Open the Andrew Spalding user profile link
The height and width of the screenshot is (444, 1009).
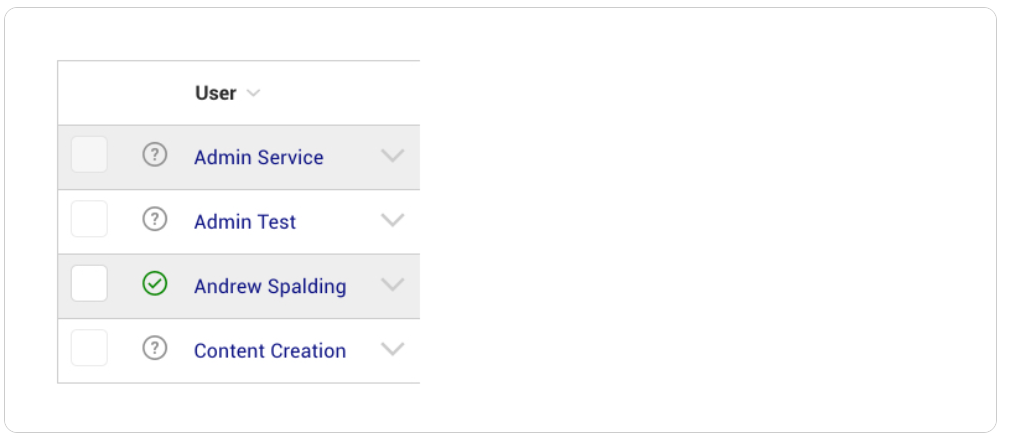coord(270,286)
